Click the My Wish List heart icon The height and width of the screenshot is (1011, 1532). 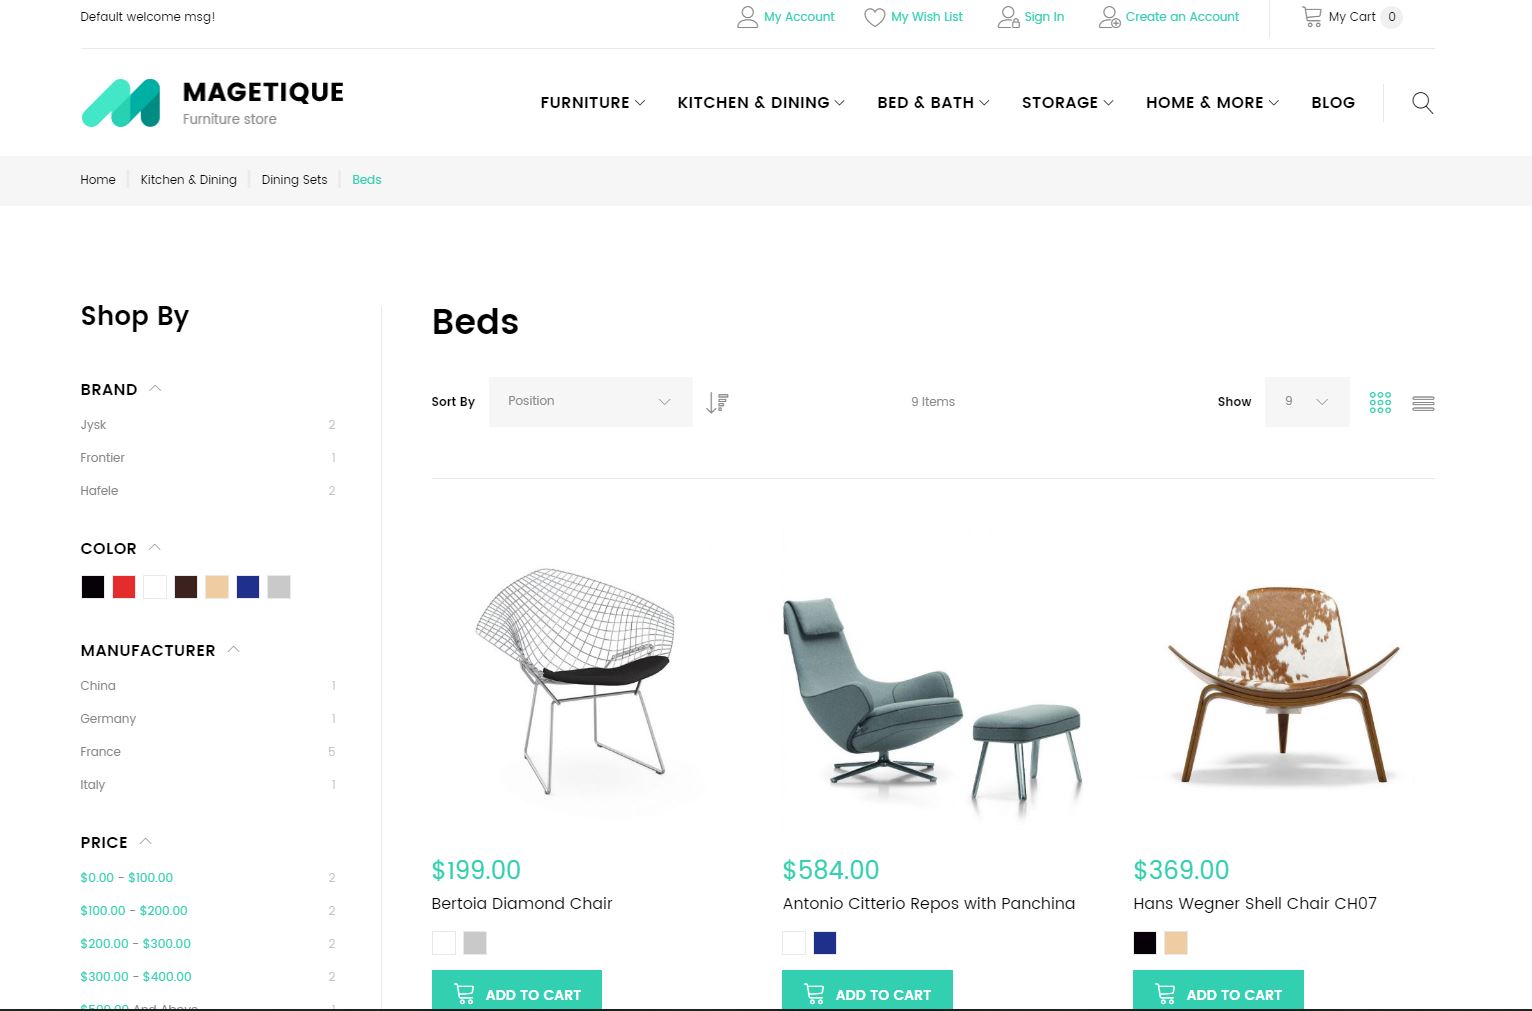[x=874, y=17]
